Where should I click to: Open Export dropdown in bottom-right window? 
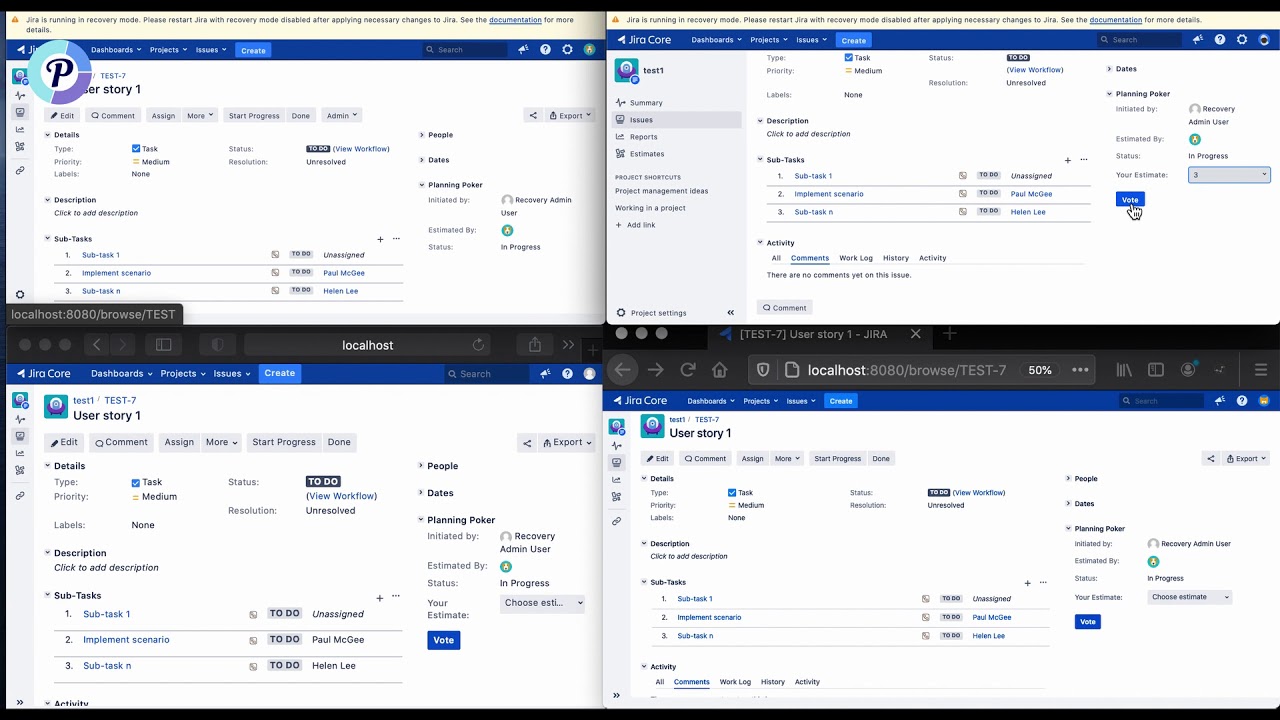1246,459
